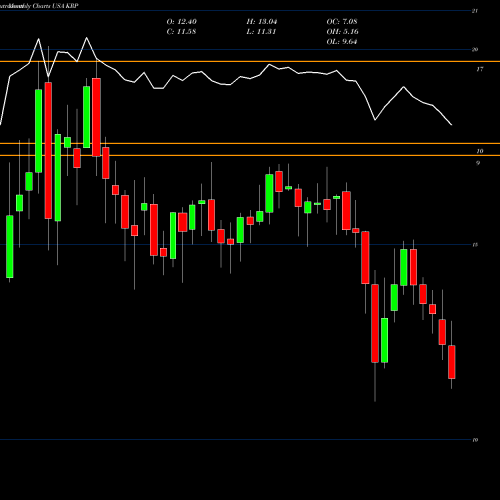Image resolution: width=500 pixels, height=500 pixels.
Task: Click the OL: 9.64 reading
Action: [342, 42]
